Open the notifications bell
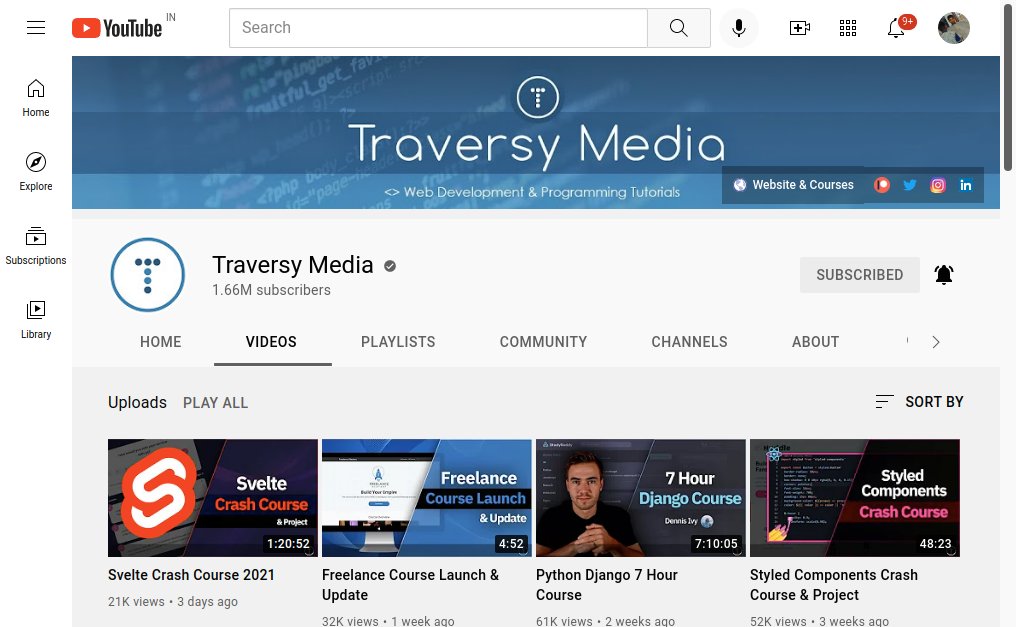 (896, 28)
